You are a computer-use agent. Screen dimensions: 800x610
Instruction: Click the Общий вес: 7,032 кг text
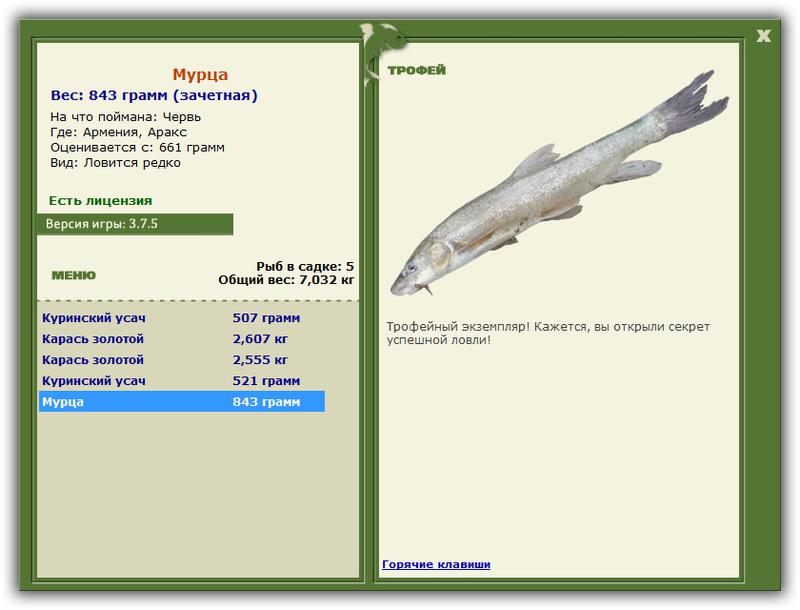pos(286,280)
